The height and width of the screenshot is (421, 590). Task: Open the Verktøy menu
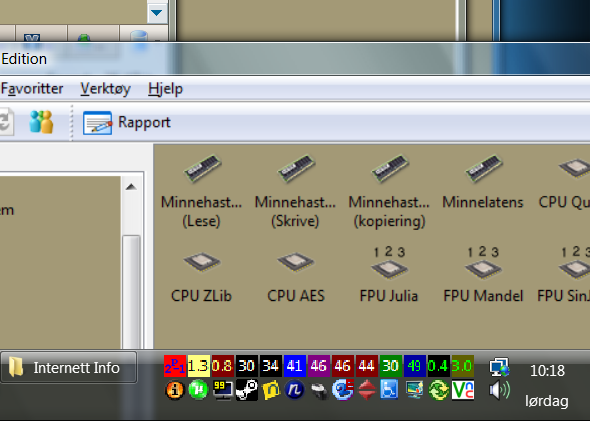tap(105, 89)
